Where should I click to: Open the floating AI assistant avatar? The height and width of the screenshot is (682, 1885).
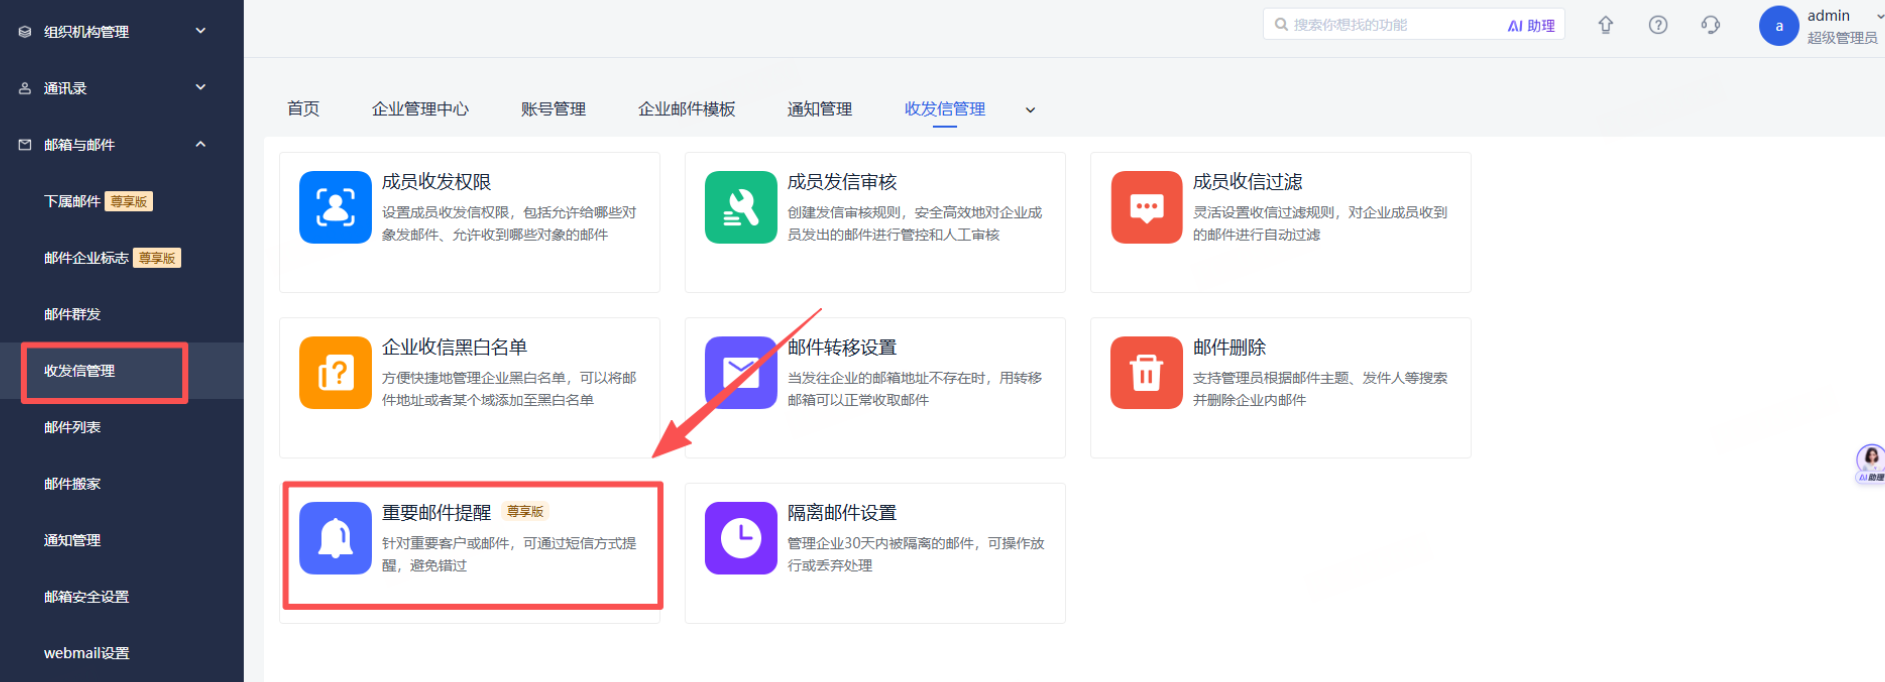1870,464
